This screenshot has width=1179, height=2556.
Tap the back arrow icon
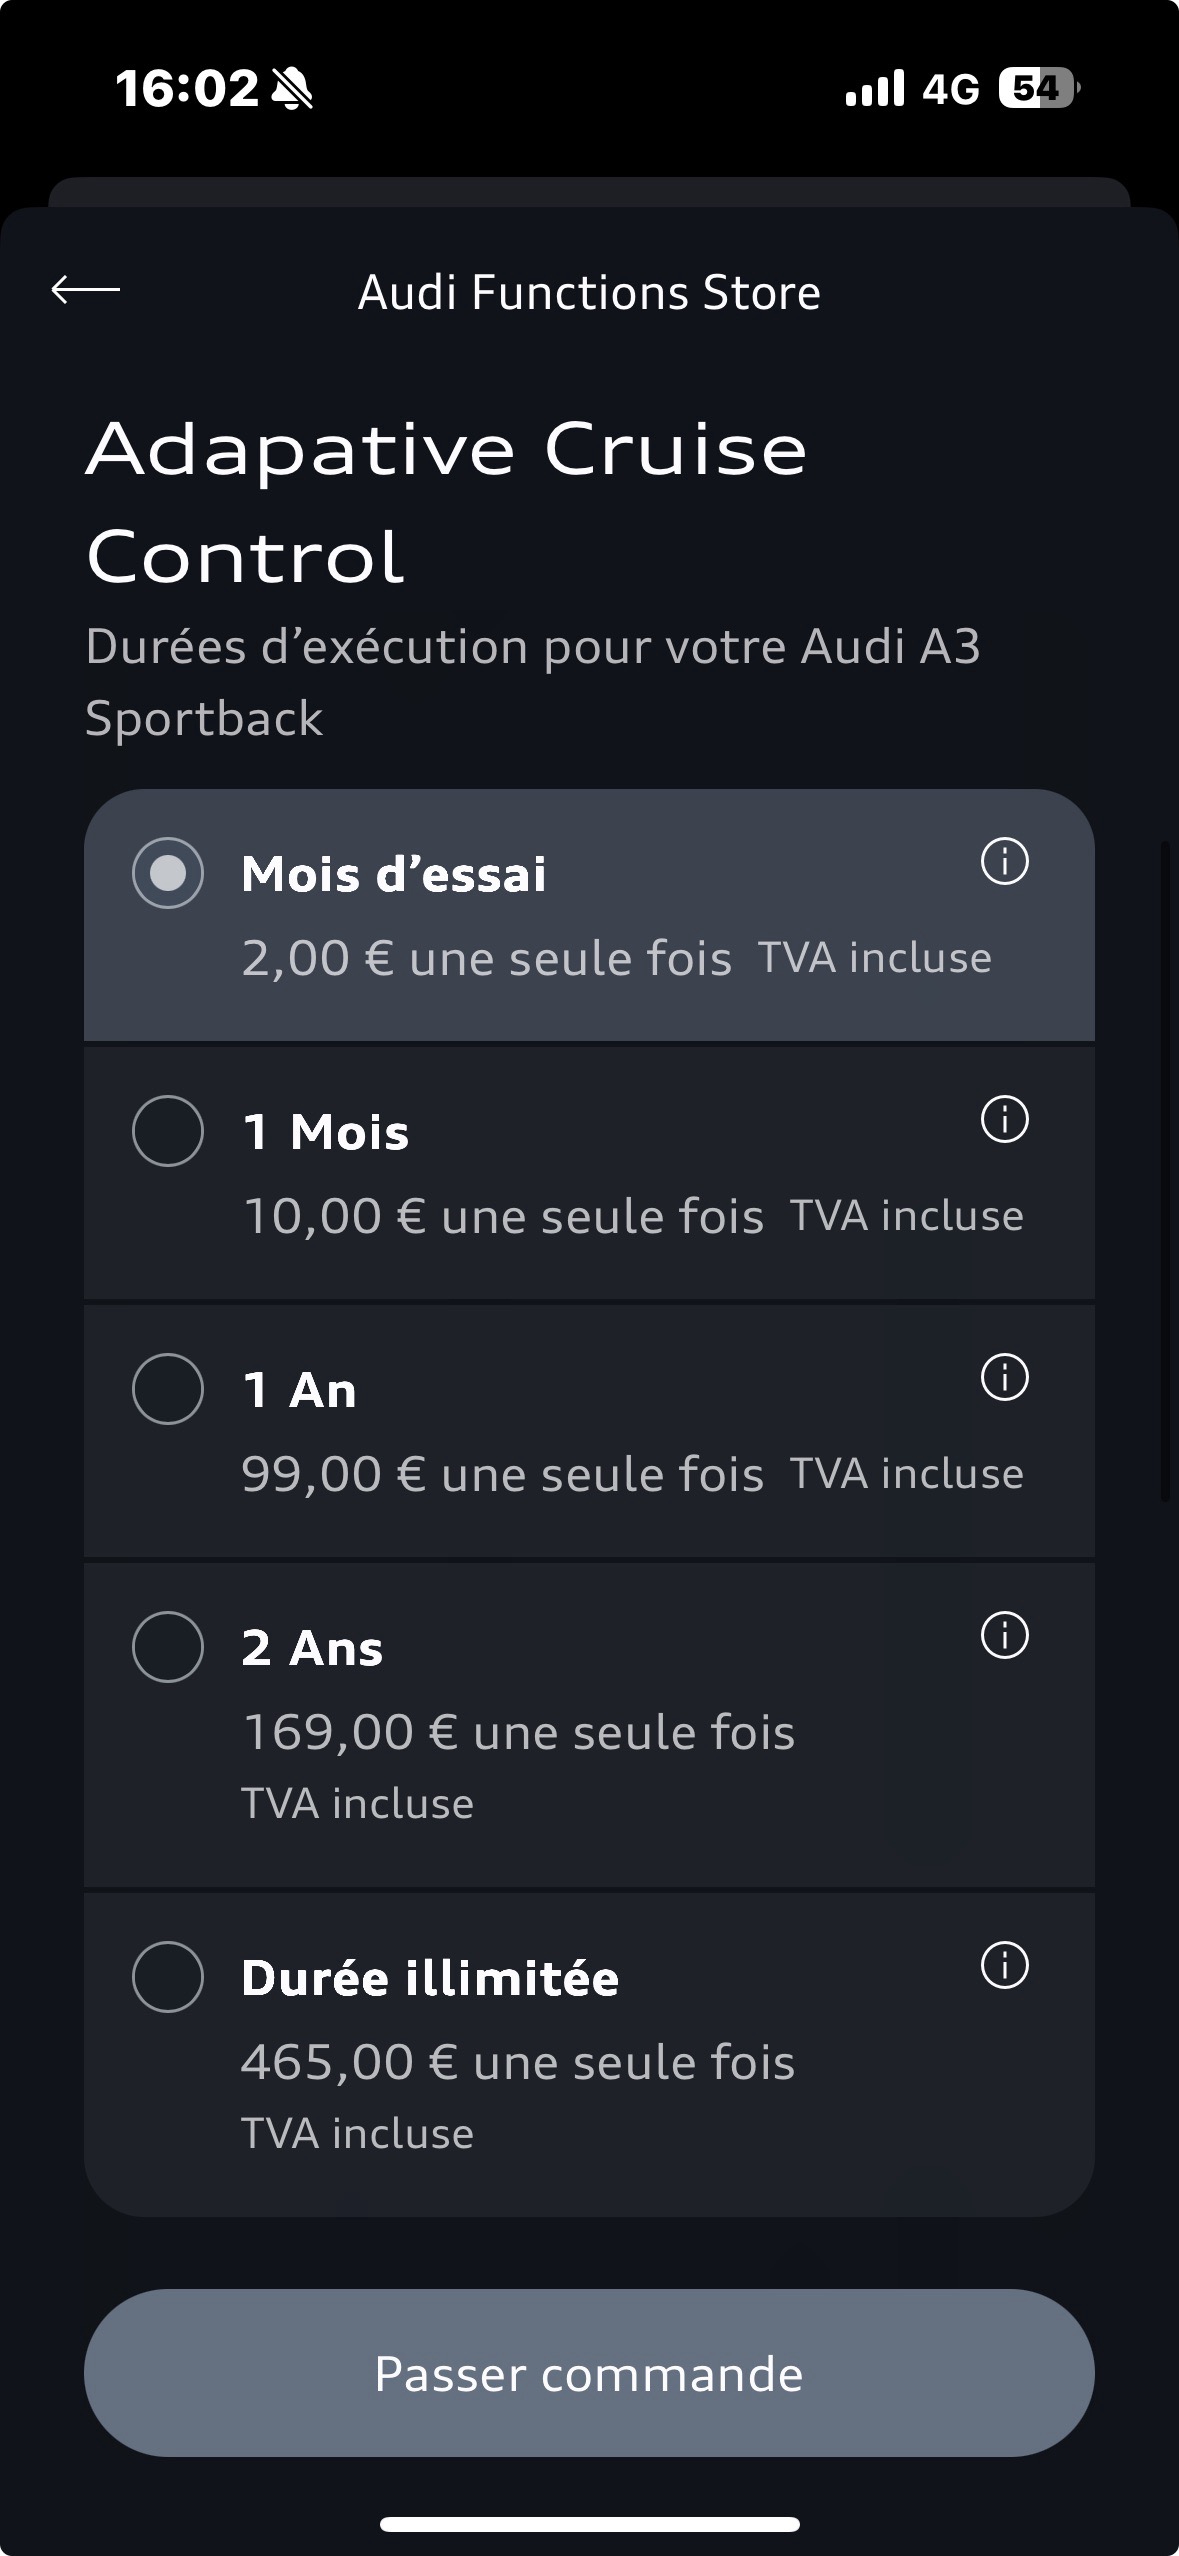pyautogui.click(x=86, y=290)
